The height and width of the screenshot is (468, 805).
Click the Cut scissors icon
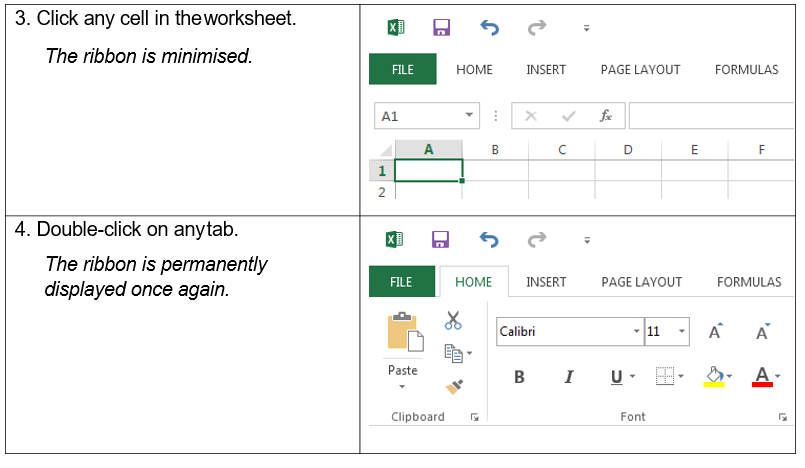point(453,320)
